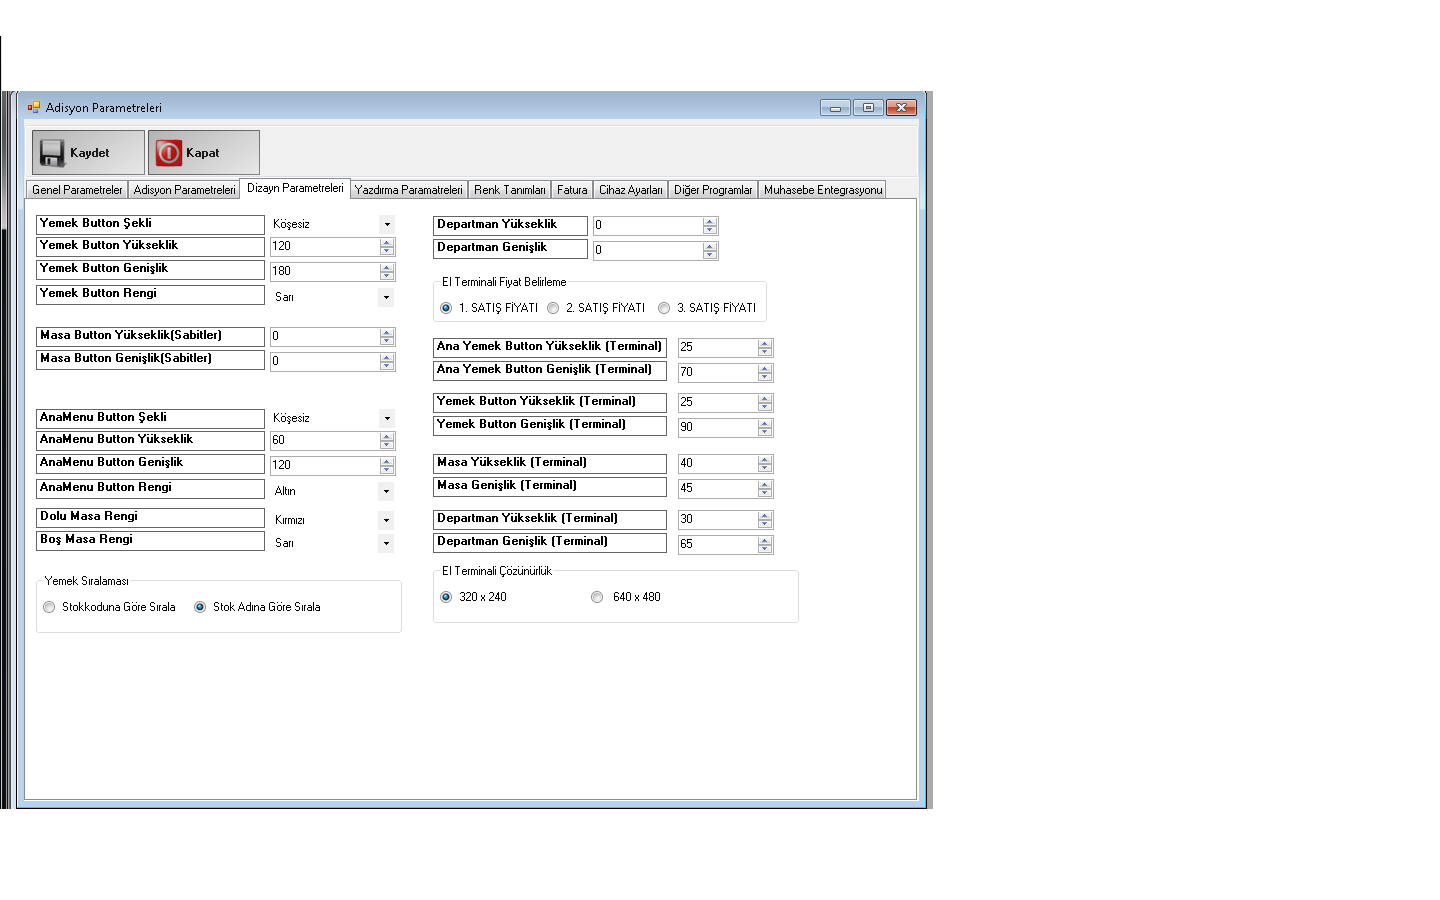Click the AnaMenu Button Genişlik value field
This screenshot has height=900, width=1440.
(325, 465)
